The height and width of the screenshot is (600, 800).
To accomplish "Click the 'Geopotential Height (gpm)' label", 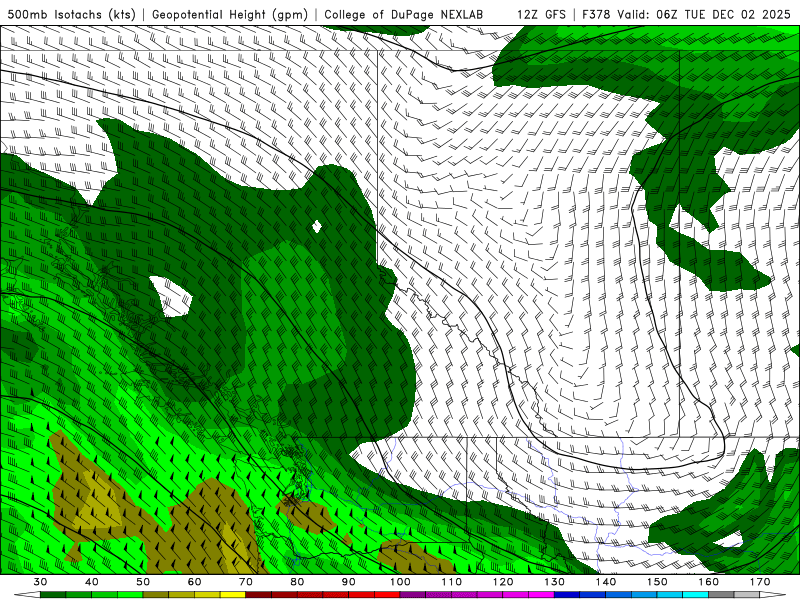I will coord(230,14).
